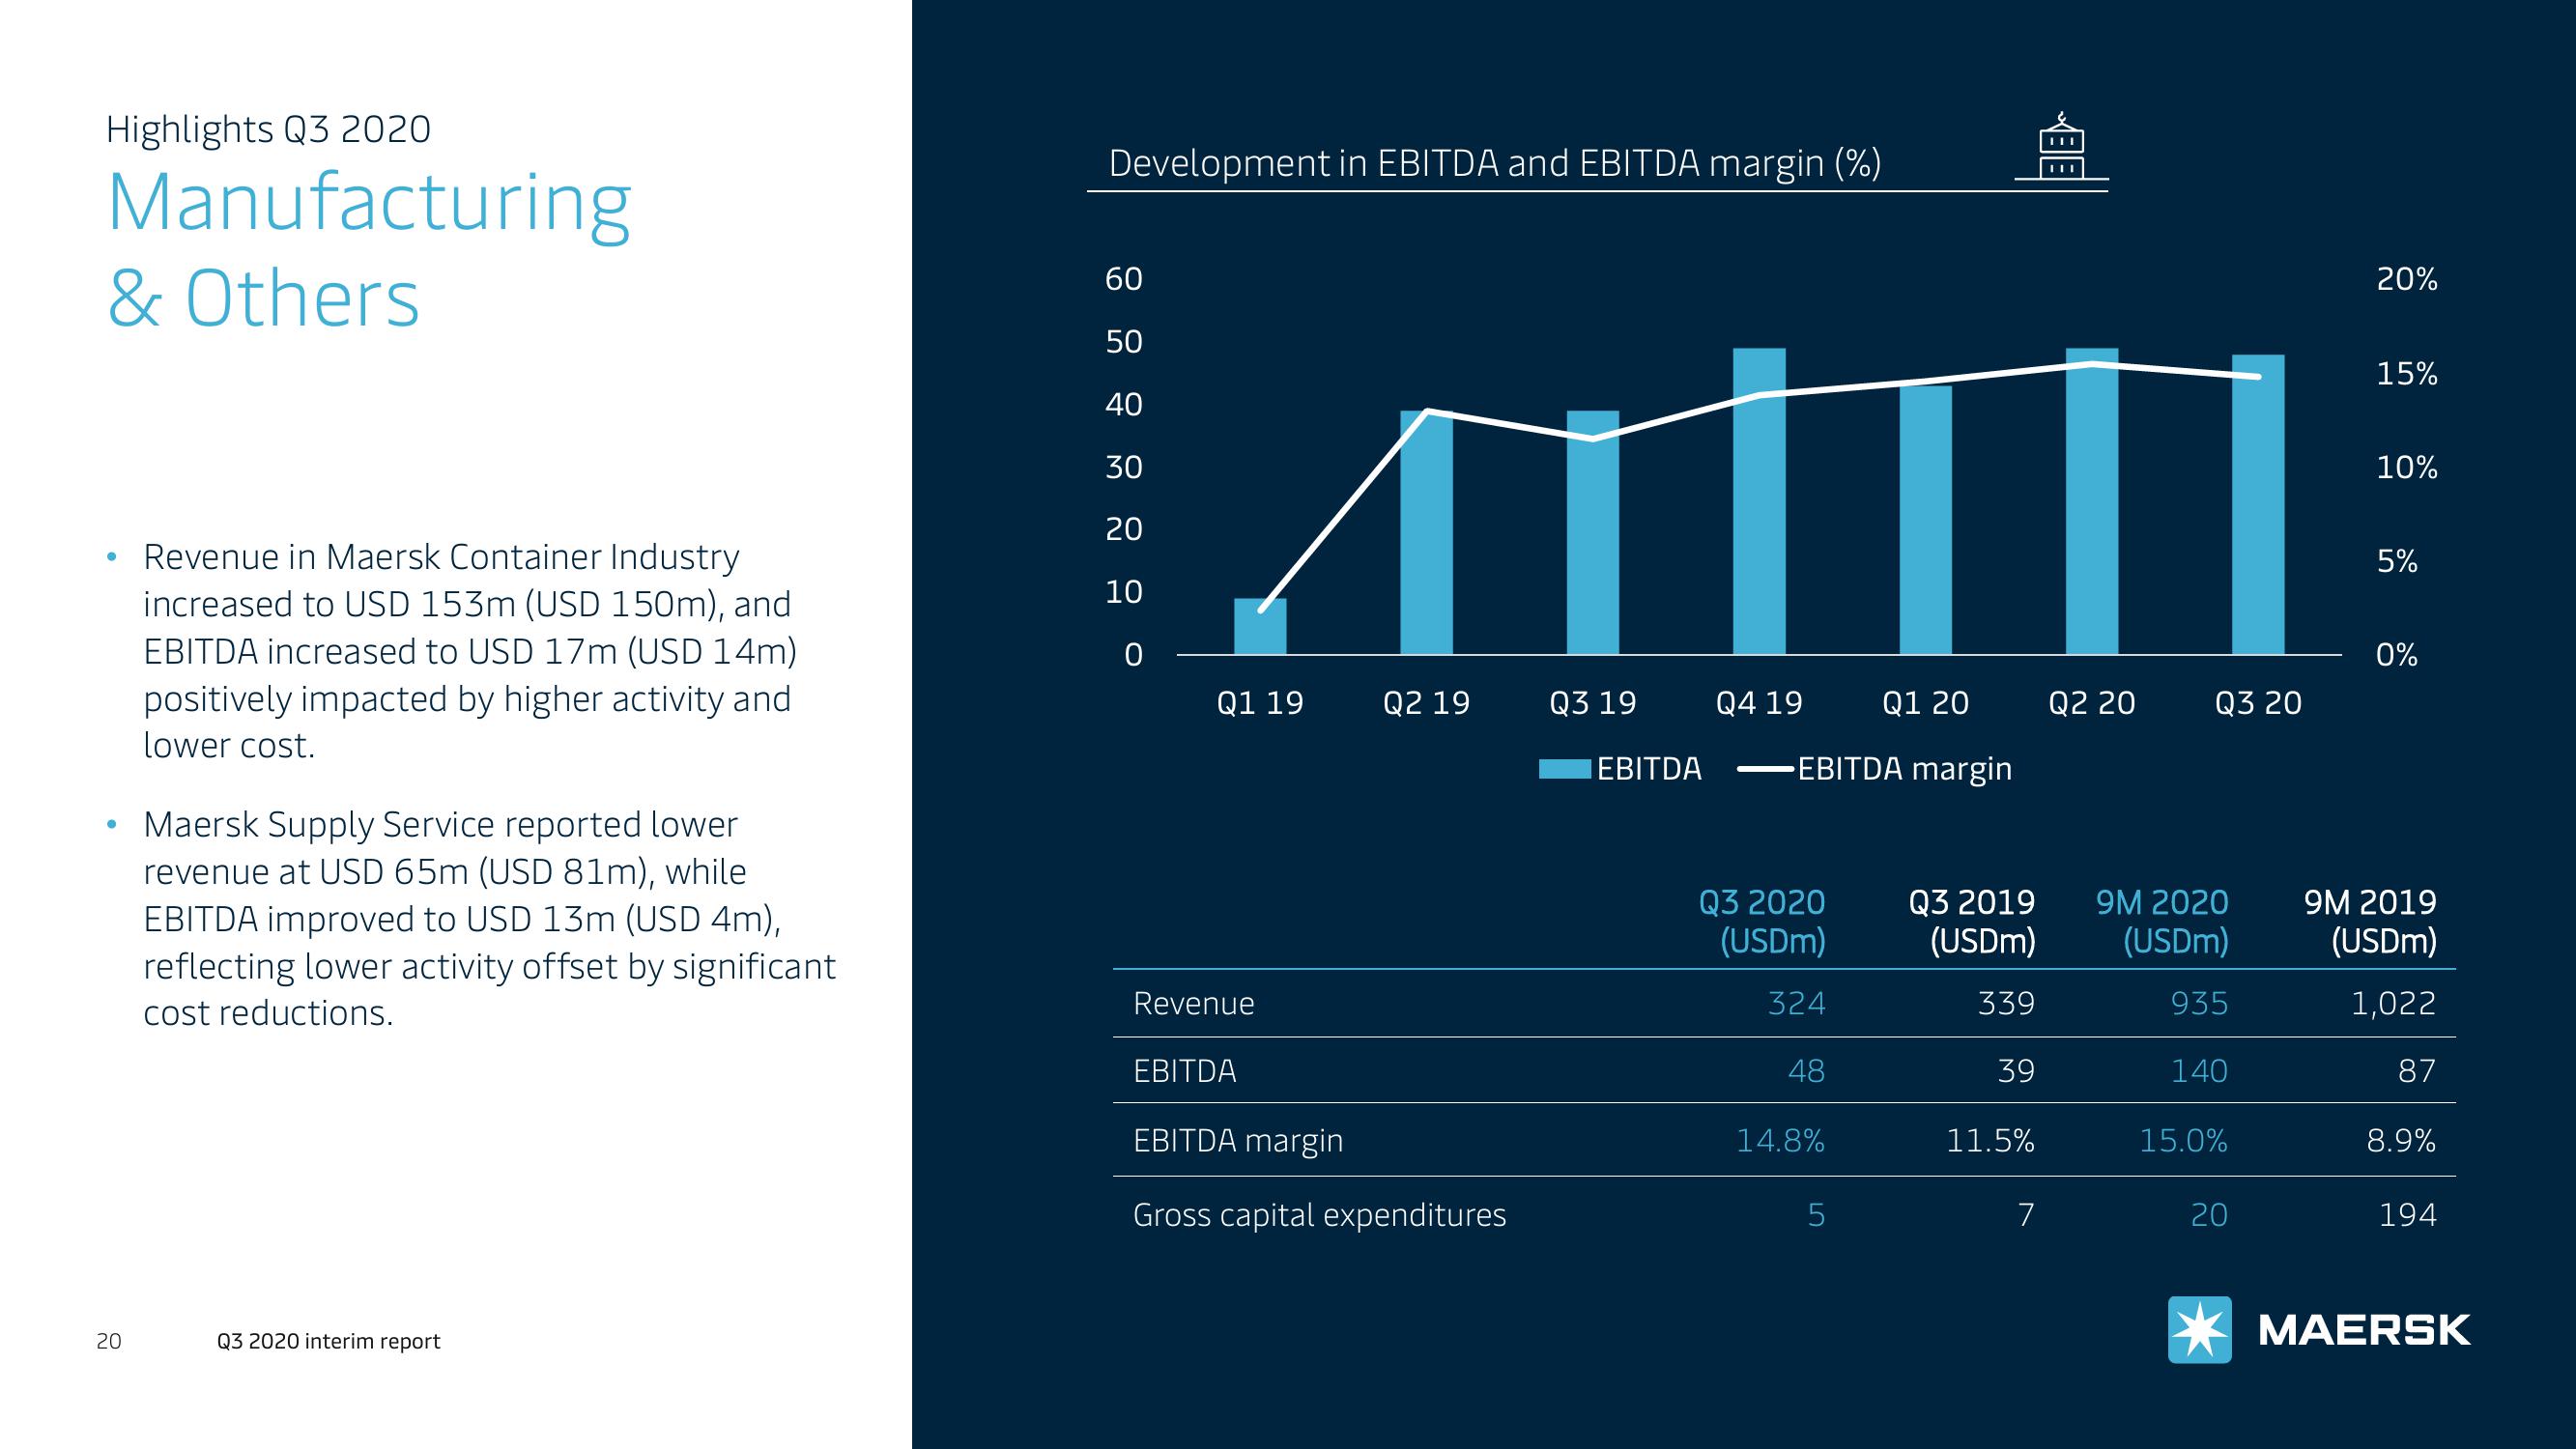The height and width of the screenshot is (1449, 2576).
Task: Click the chart title 'Development in EBITDA and EBITDA margin (%)'
Action: click(1495, 162)
